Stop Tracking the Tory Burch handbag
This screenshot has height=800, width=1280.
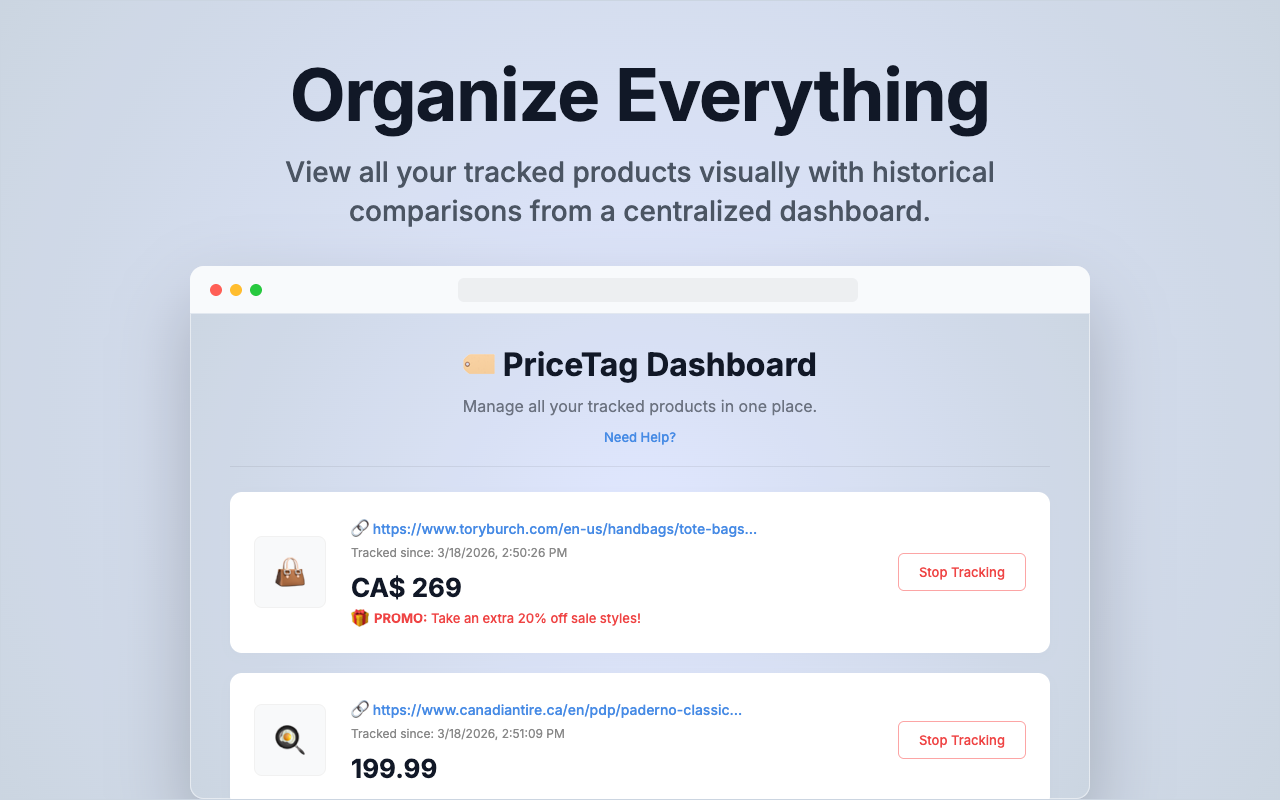[x=961, y=571]
